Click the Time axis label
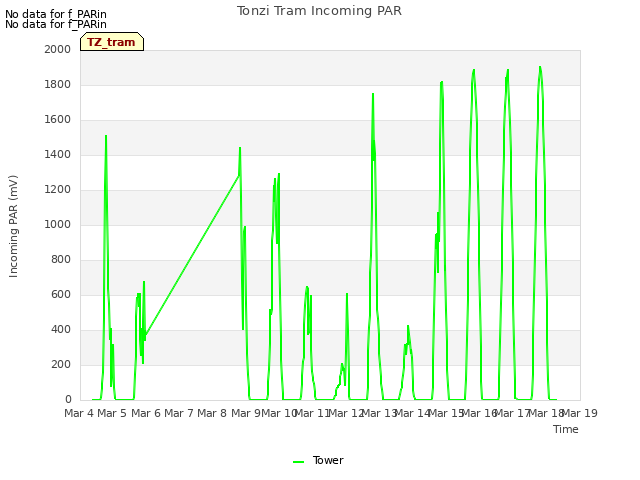Image resolution: width=640 pixels, height=480 pixels. tap(566, 429)
